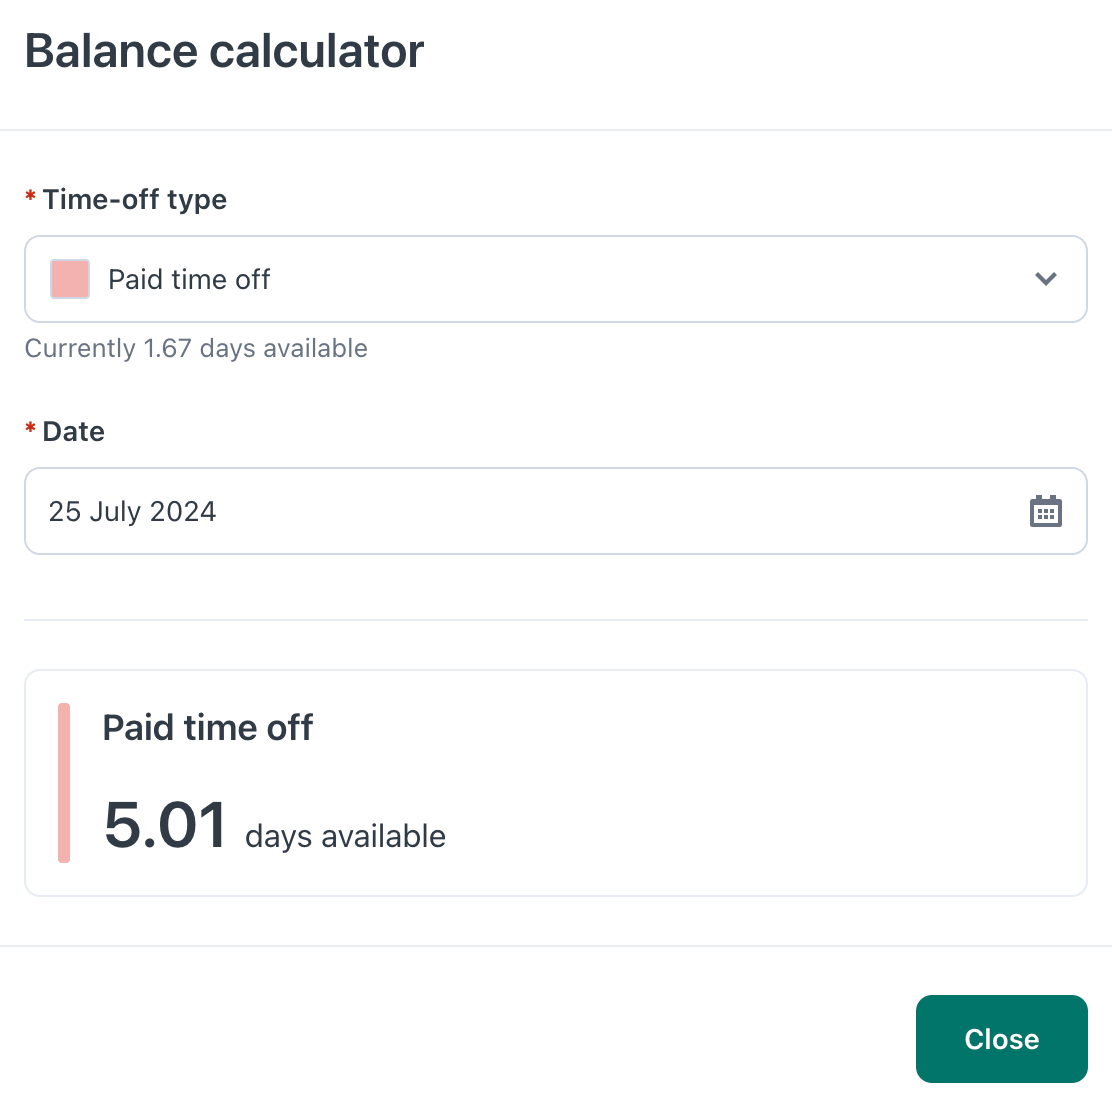The height and width of the screenshot is (1108, 1112).
Task: Click the red asterisk beside Date
Action: (x=30, y=427)
